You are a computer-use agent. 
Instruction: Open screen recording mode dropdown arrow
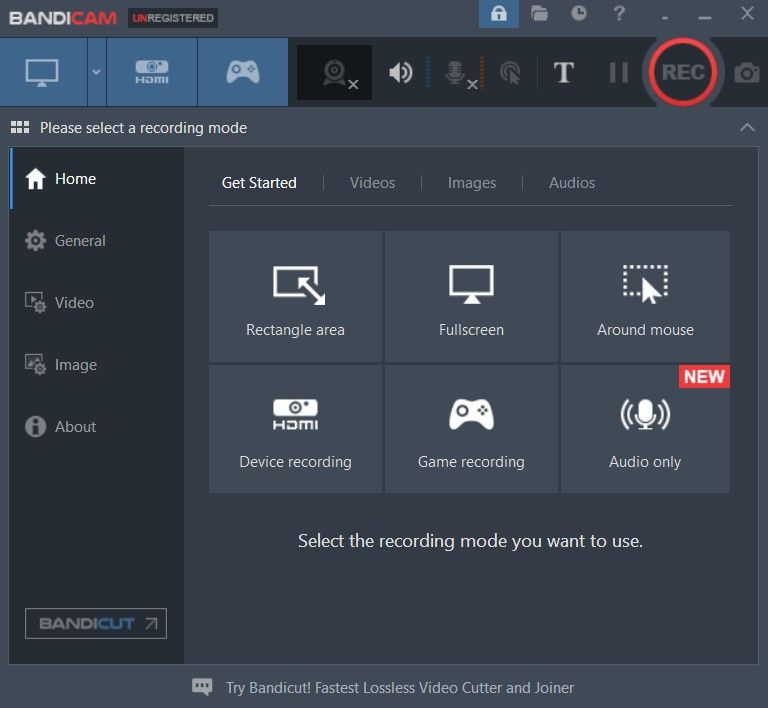pos(96,72)
